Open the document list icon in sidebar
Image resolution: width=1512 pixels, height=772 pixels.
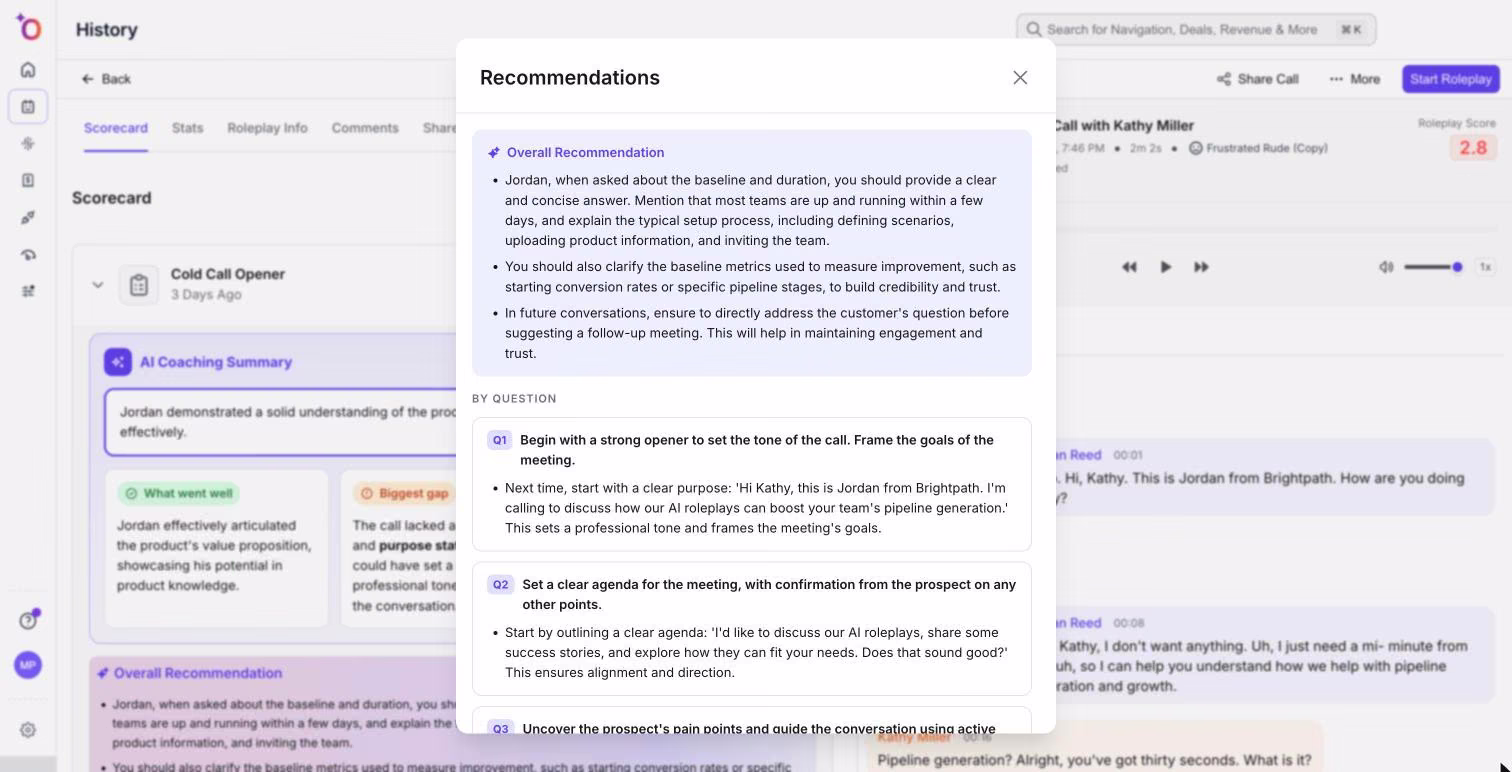click(x=28, y=180)
